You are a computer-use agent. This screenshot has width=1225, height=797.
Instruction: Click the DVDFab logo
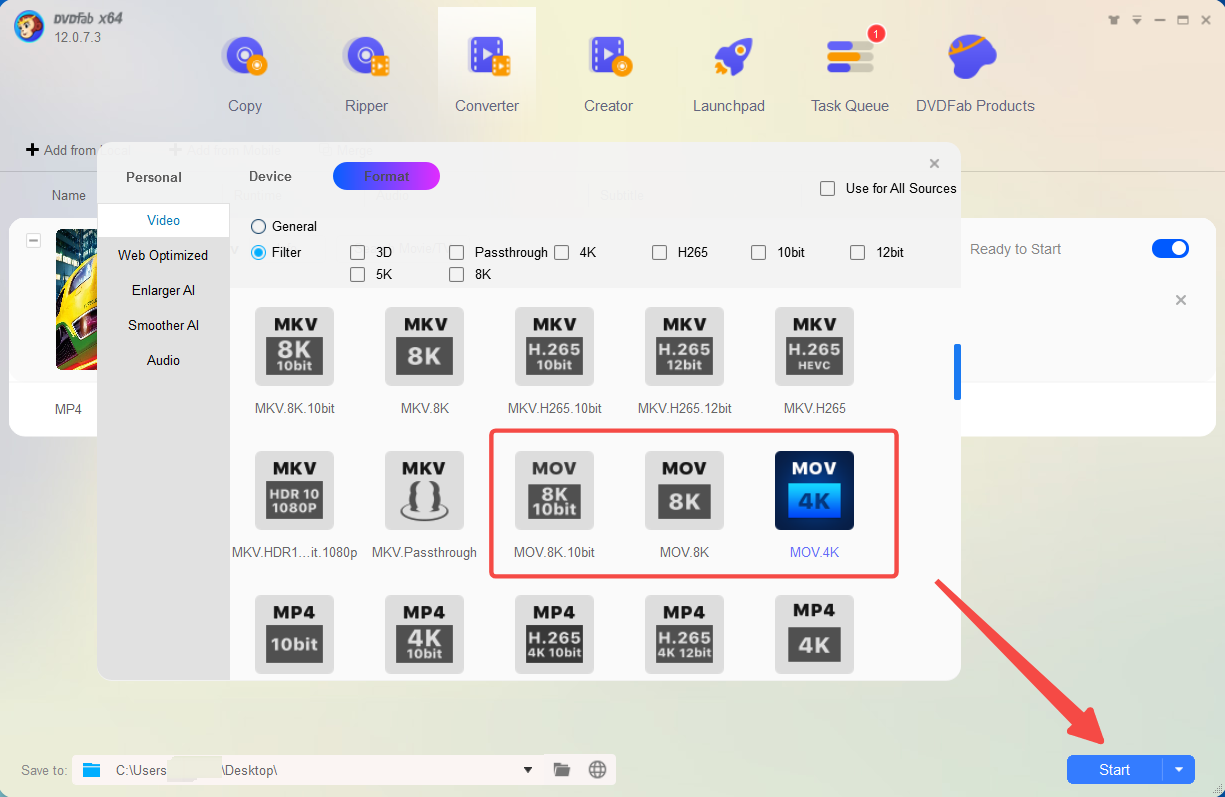click(x=28, y=26)
